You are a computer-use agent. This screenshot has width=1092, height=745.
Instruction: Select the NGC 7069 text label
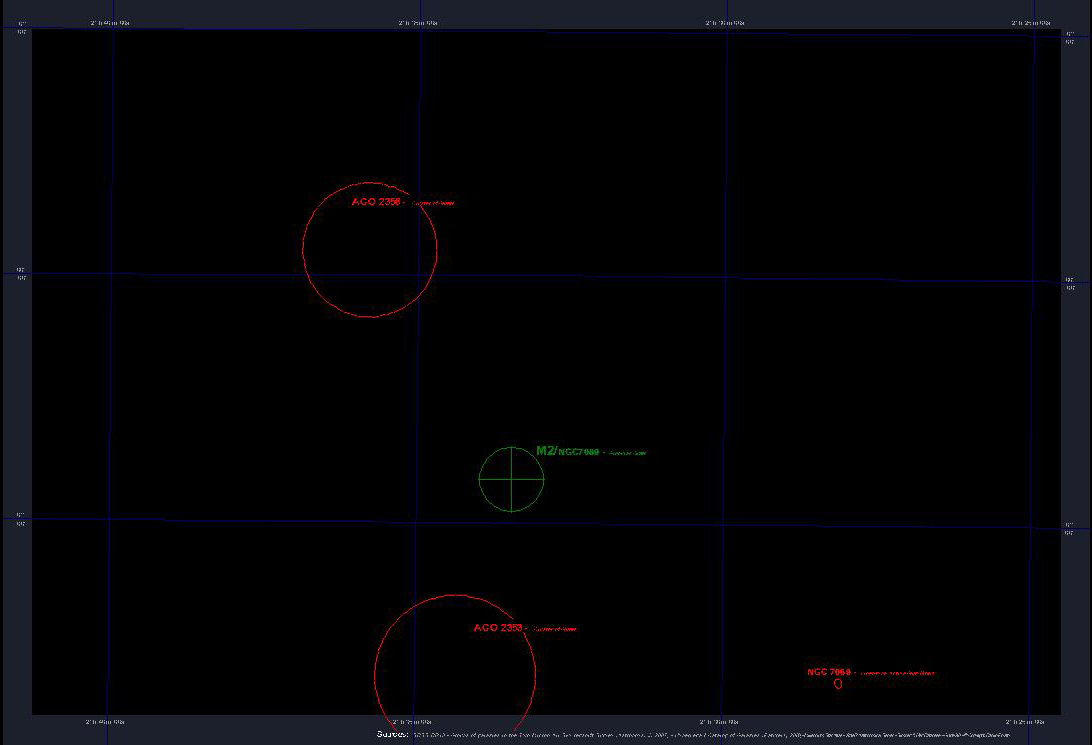point(830,672)
